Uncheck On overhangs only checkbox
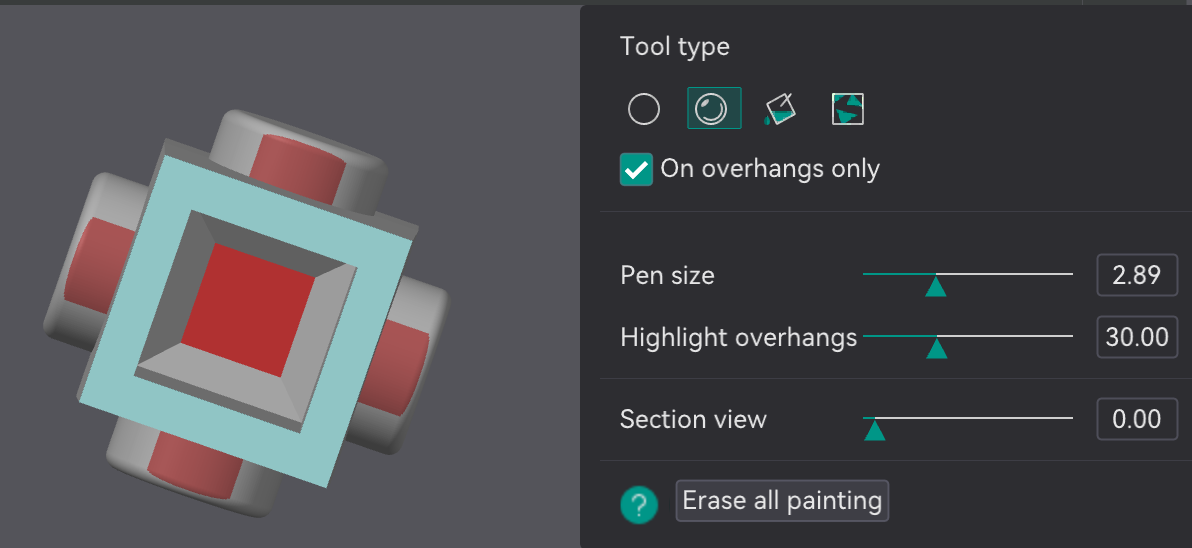The image size is (1192, 548). [636, 169]
